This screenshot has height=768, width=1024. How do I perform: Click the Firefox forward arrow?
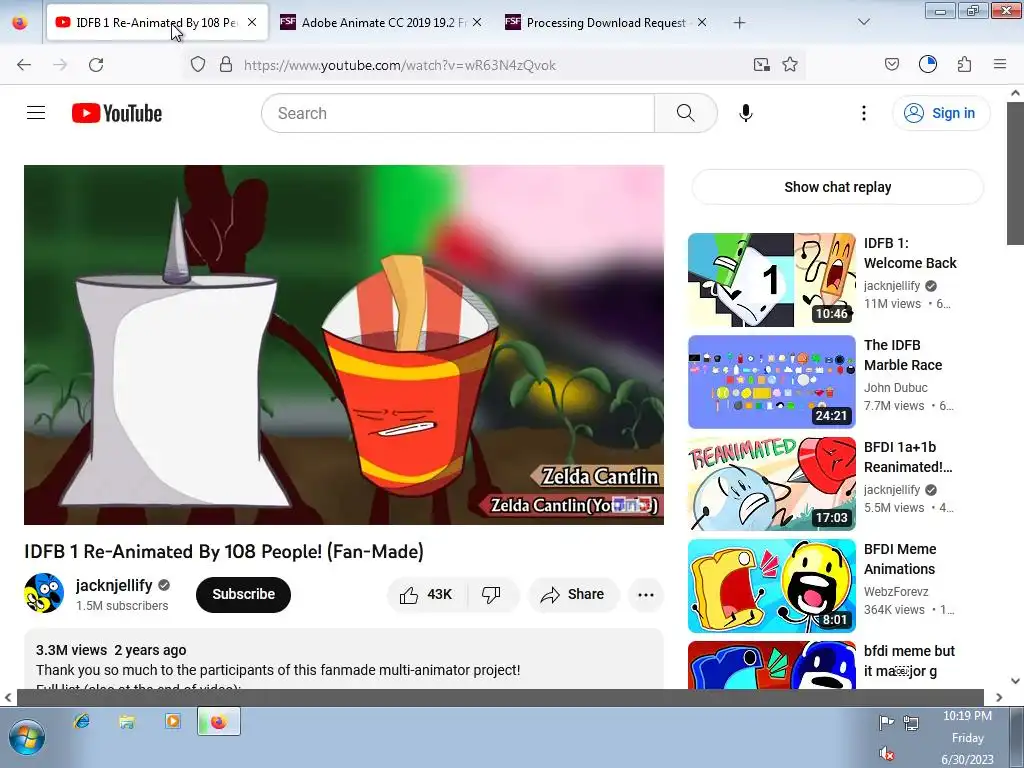[x=60, y=65]
